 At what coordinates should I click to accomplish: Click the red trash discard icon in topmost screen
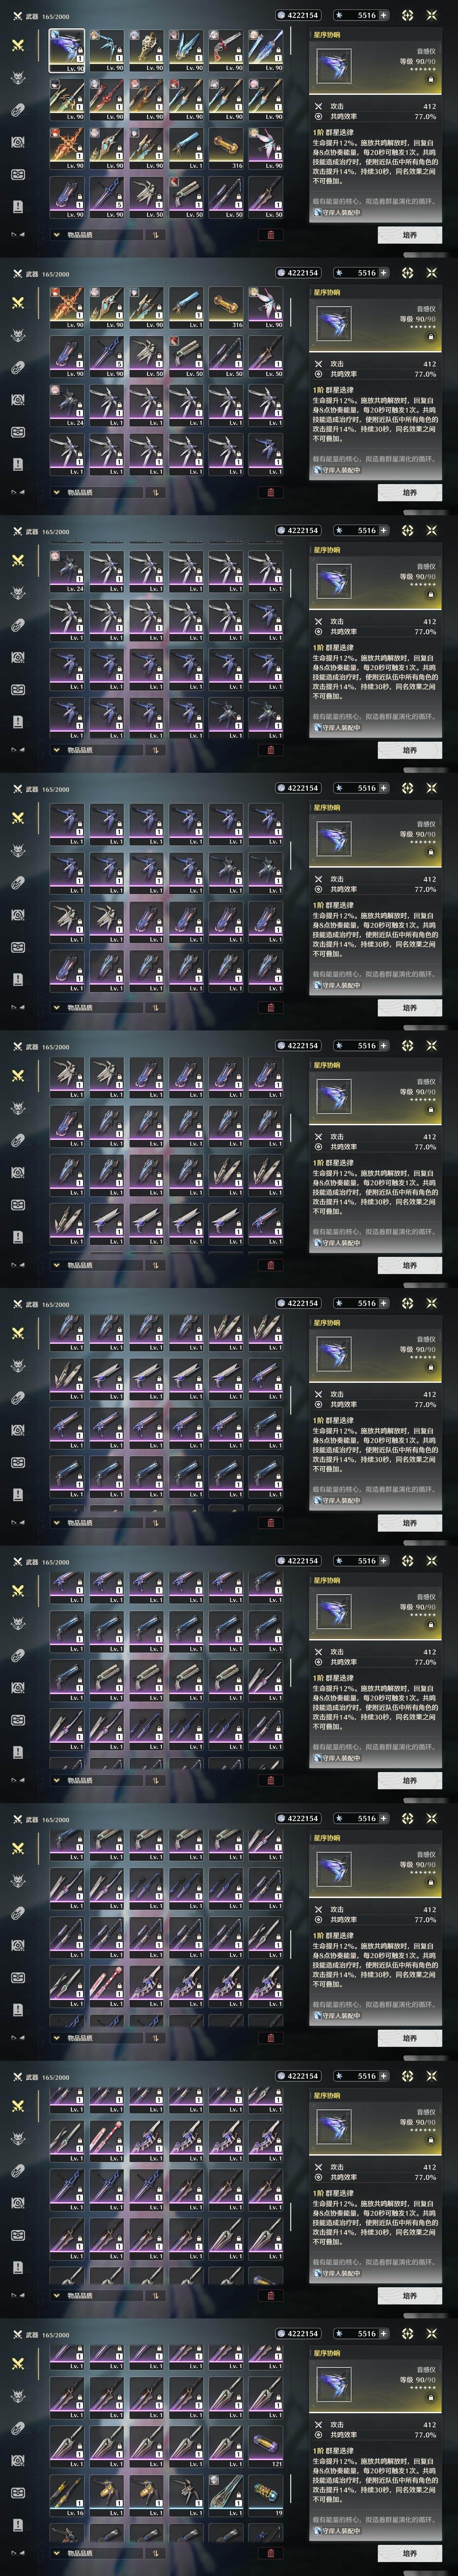270,235
